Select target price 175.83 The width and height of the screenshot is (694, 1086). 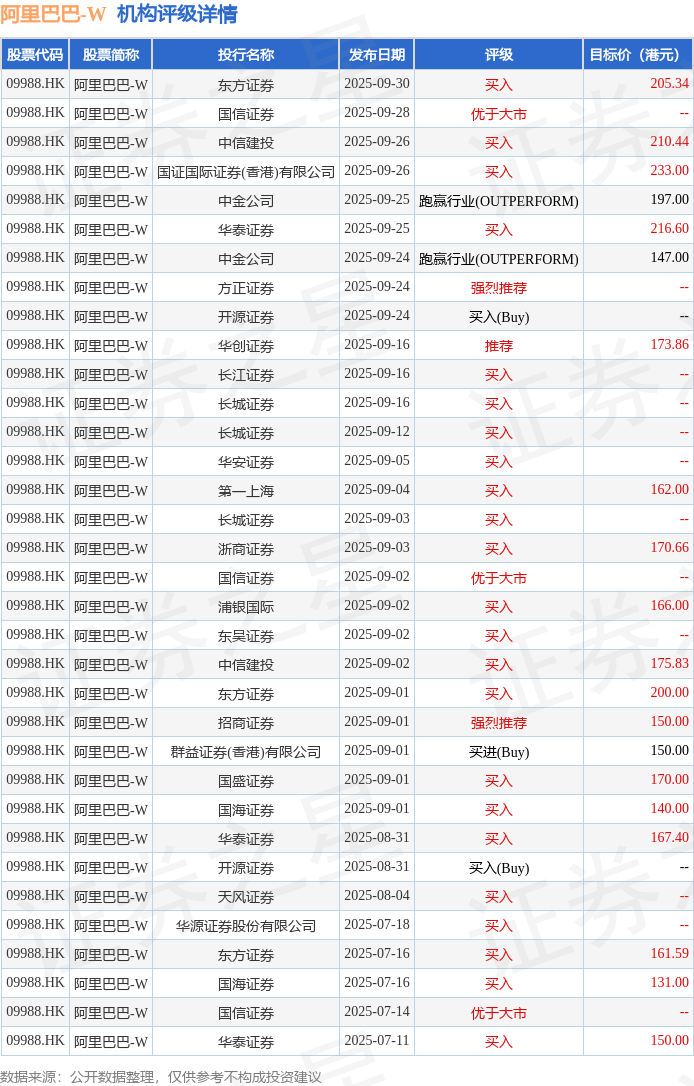click(x=669, y=664)
